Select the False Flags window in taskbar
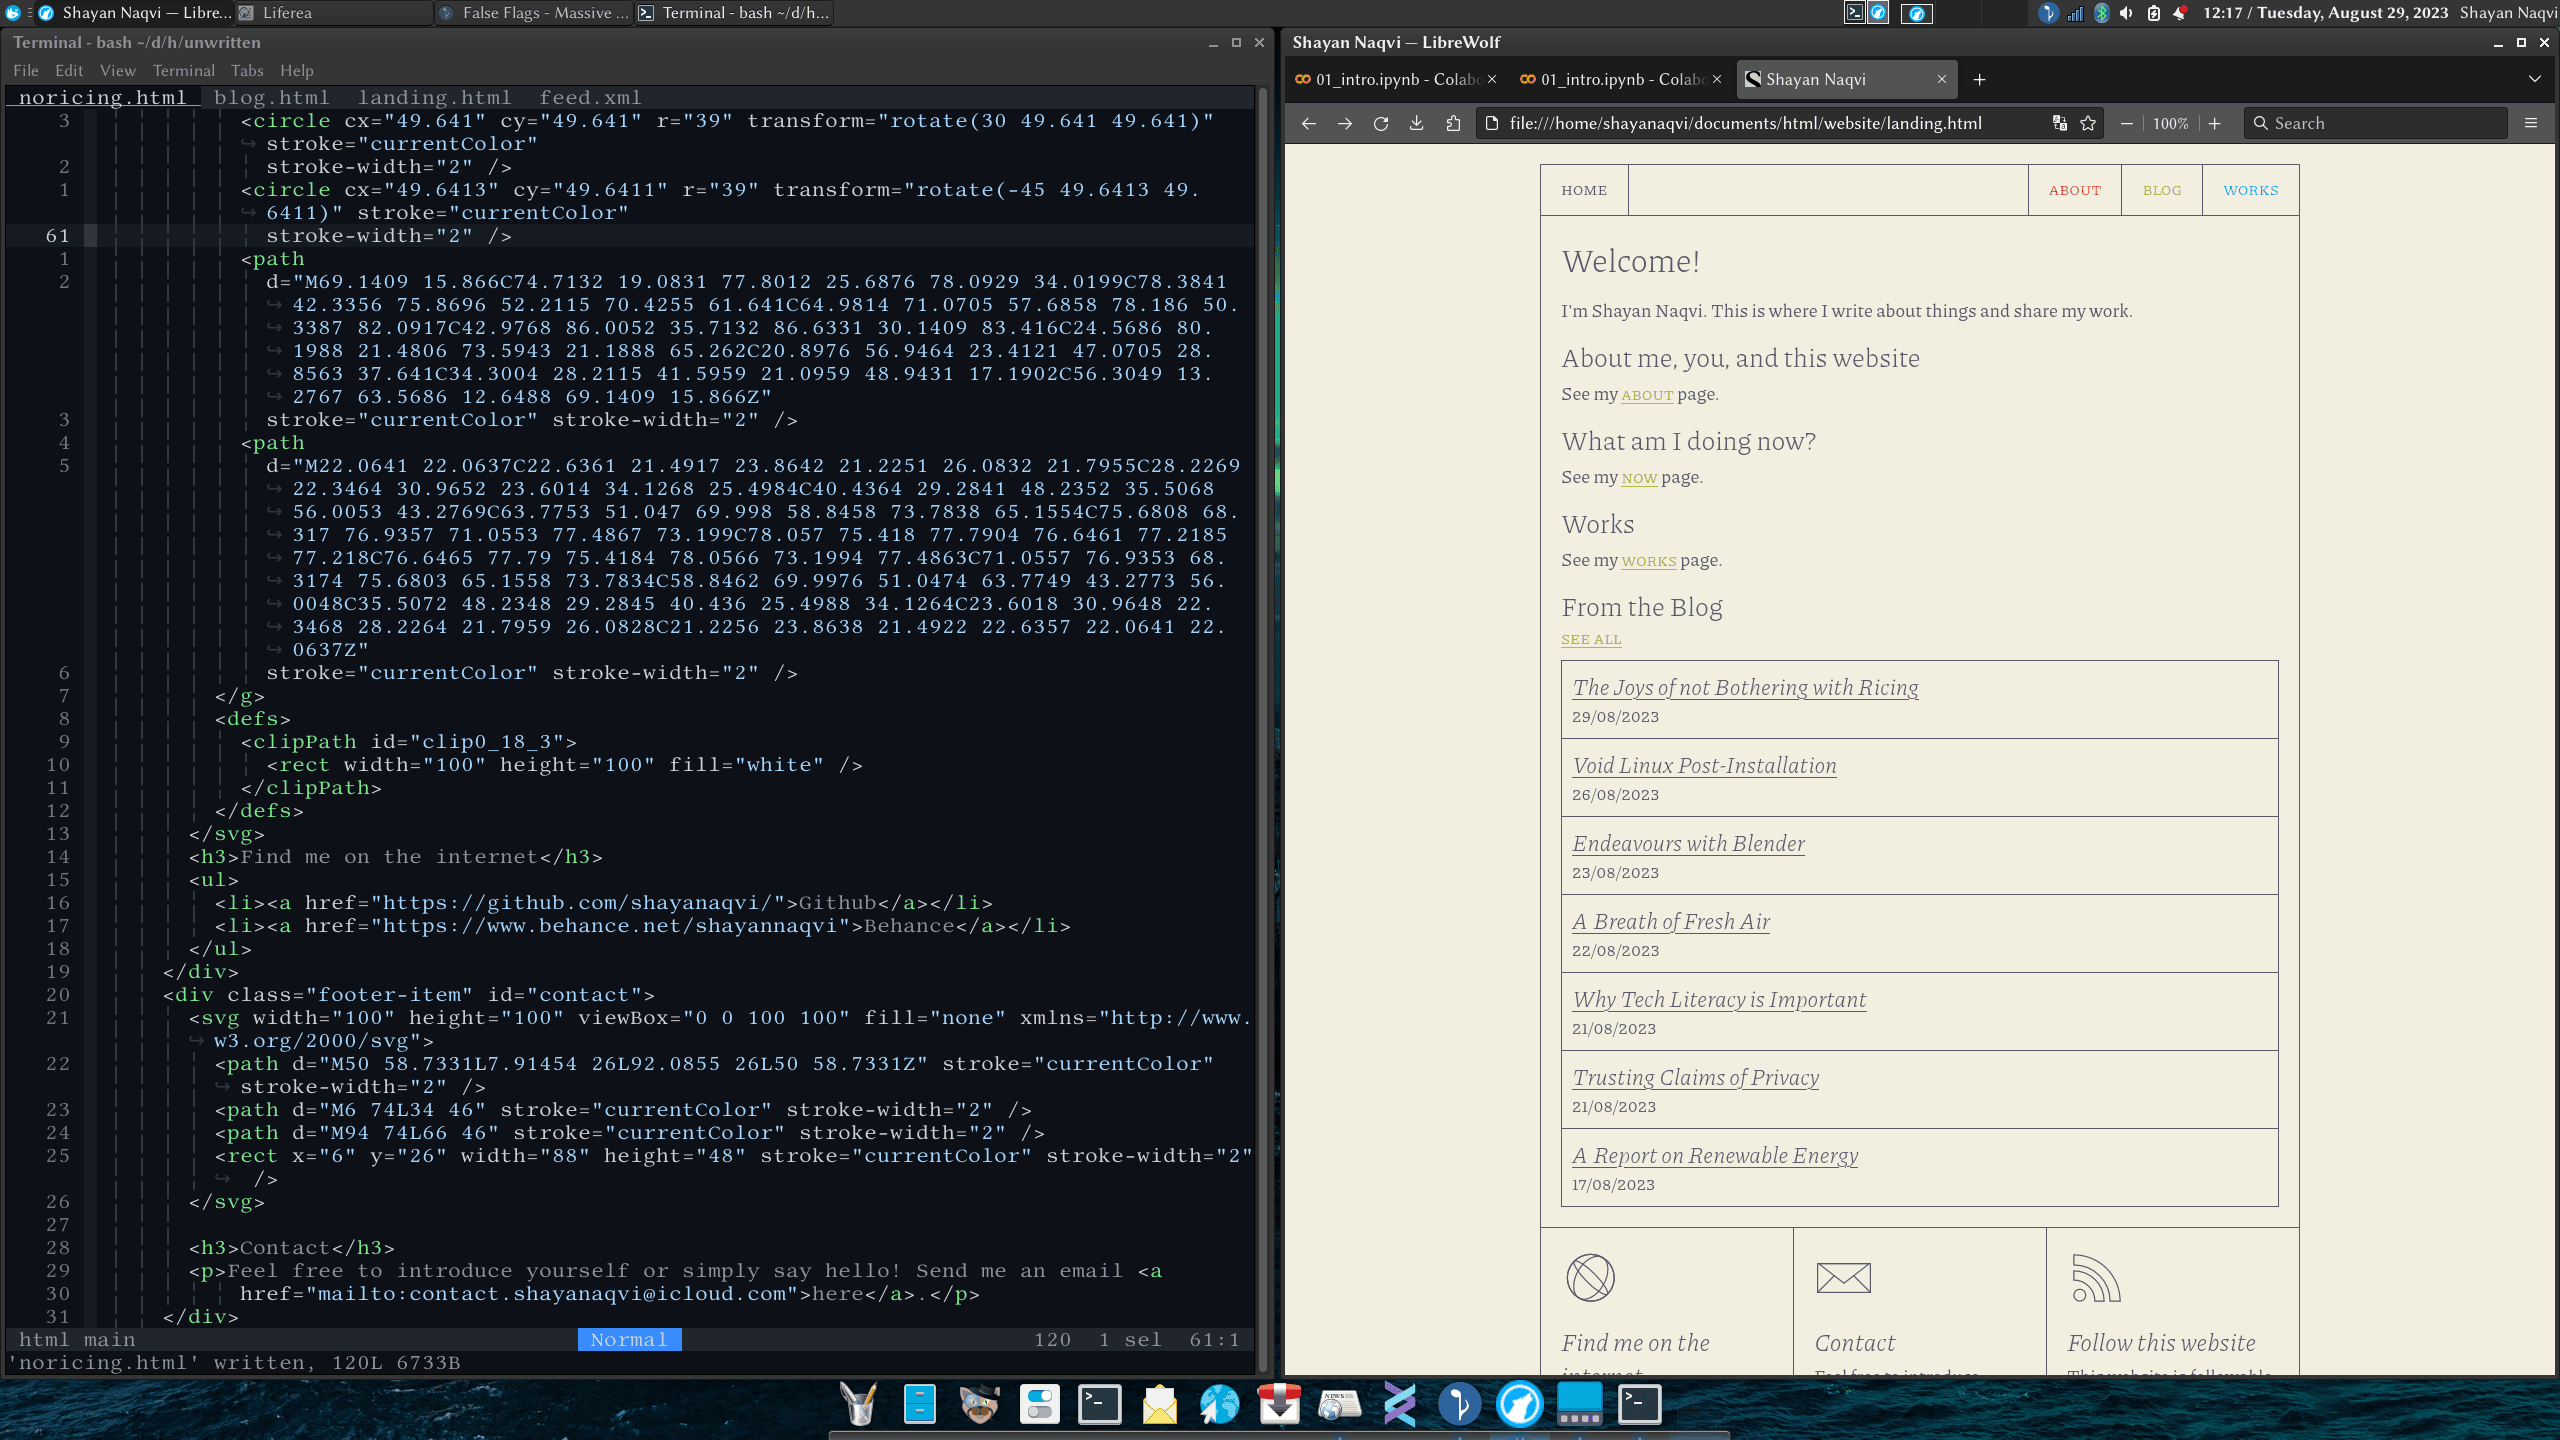 pos(533,13)
